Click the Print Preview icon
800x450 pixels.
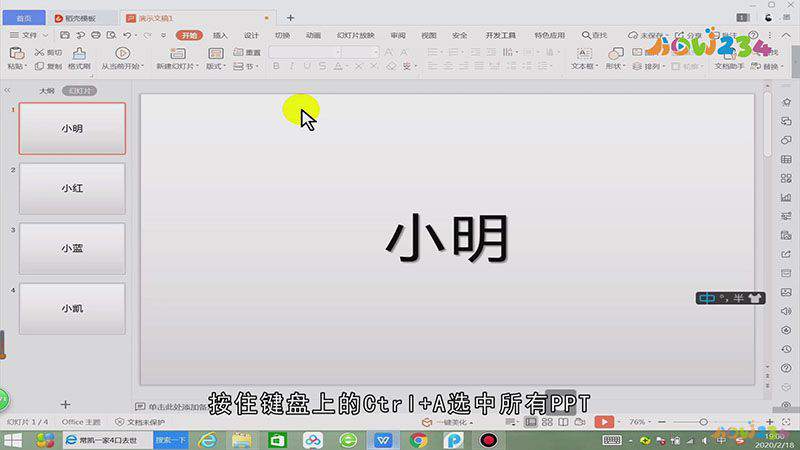coord(111,35)
